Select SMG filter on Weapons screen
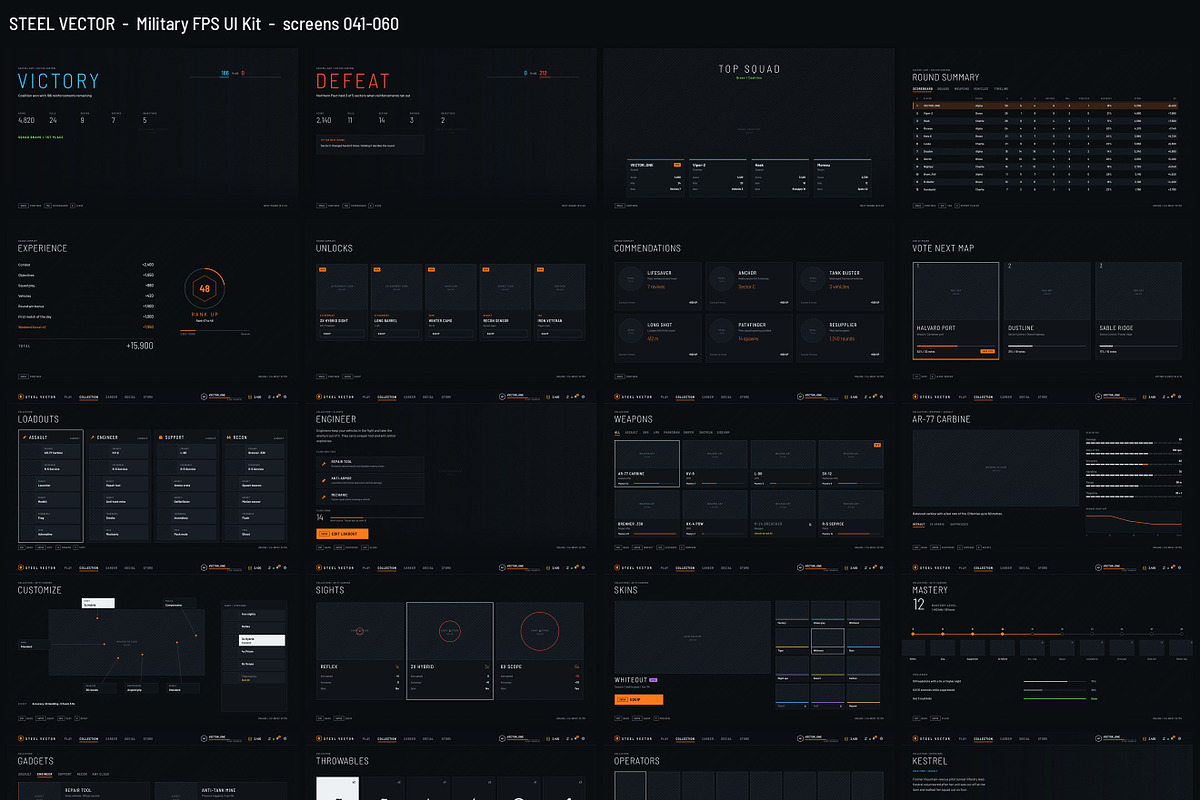 (x=645, y=432)
